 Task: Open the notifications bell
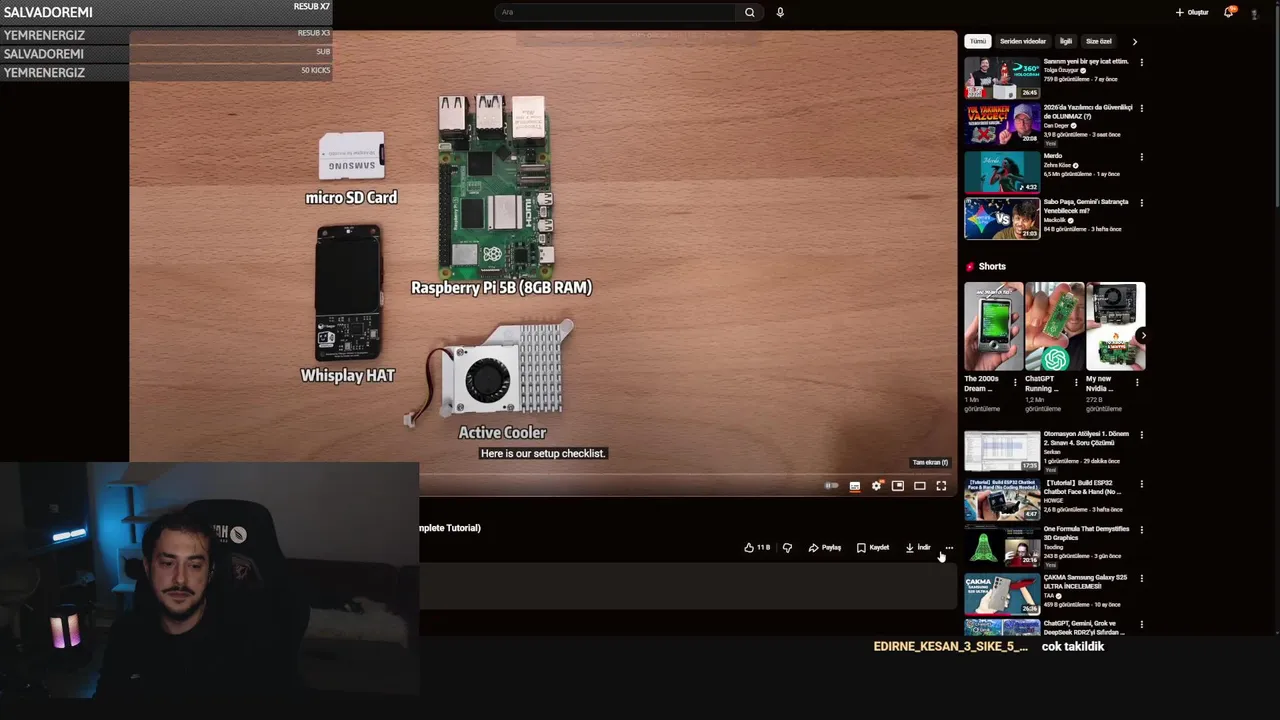pos(1229,12)
